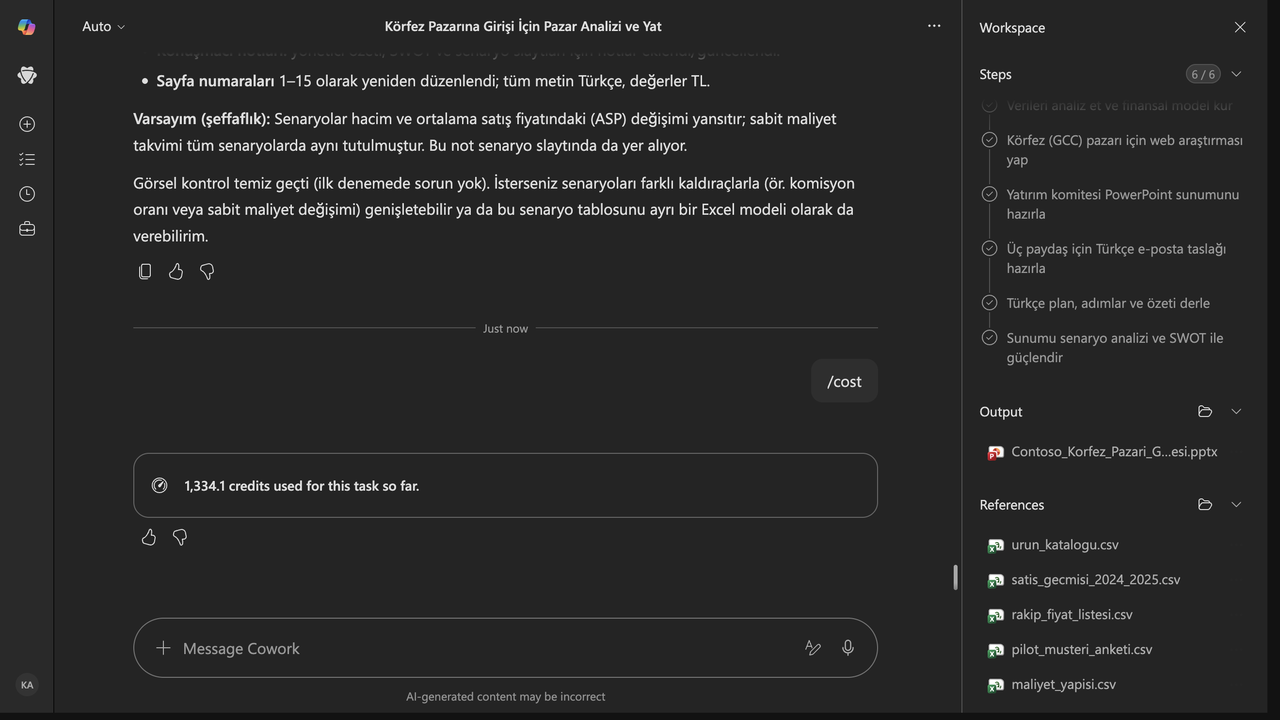Open urun_katalogu.csv reference file

[x=1053, y=545]
